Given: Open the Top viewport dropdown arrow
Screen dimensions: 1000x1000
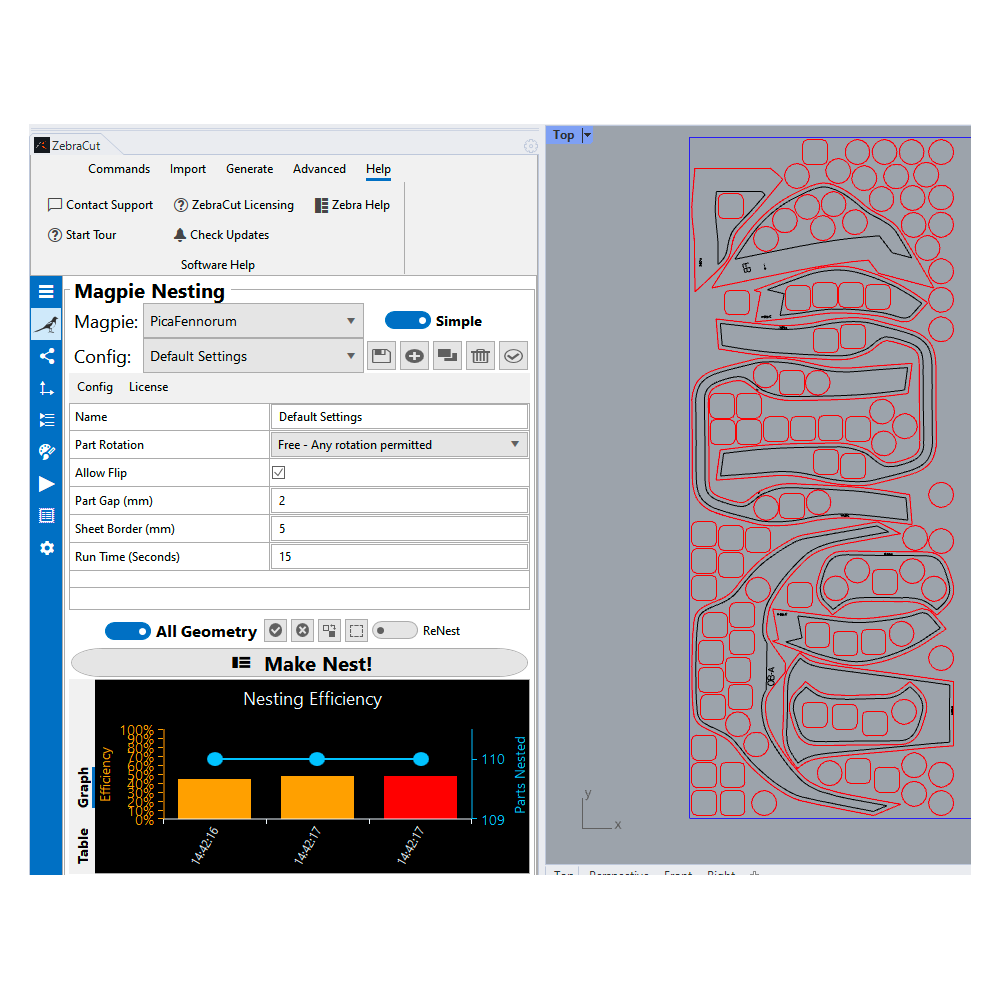Looking at the screenshot, I should (x=587, y=135).
